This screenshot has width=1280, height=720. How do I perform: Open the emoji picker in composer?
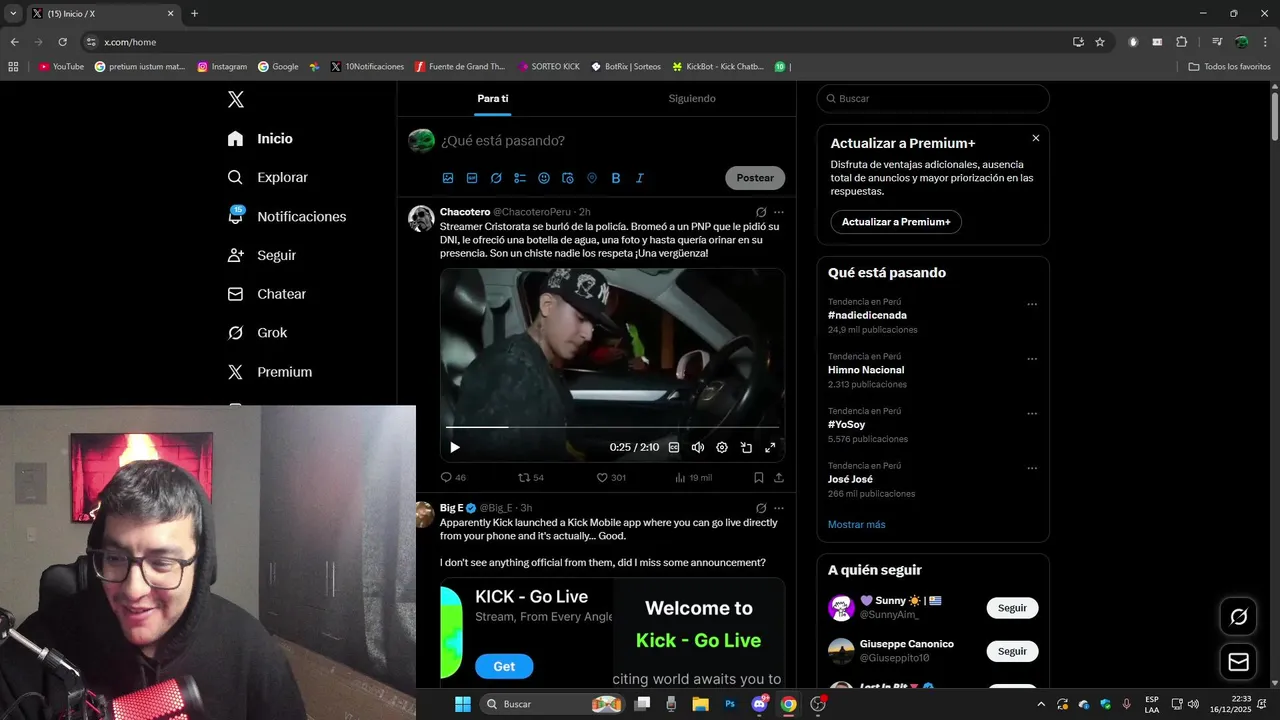544,178
